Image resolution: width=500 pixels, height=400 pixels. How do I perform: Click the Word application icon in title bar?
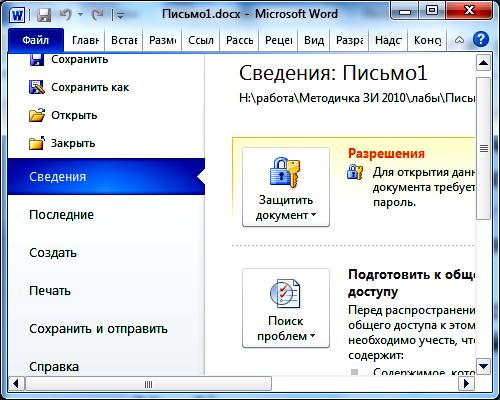[17, 15]
